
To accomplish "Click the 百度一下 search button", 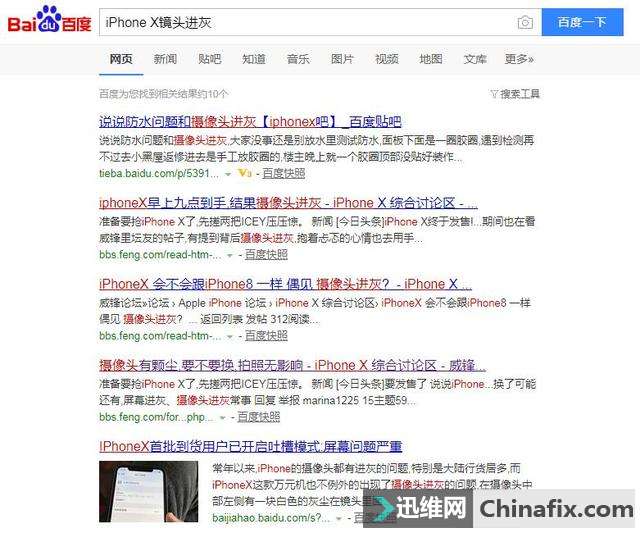I will tap(582, 22).
